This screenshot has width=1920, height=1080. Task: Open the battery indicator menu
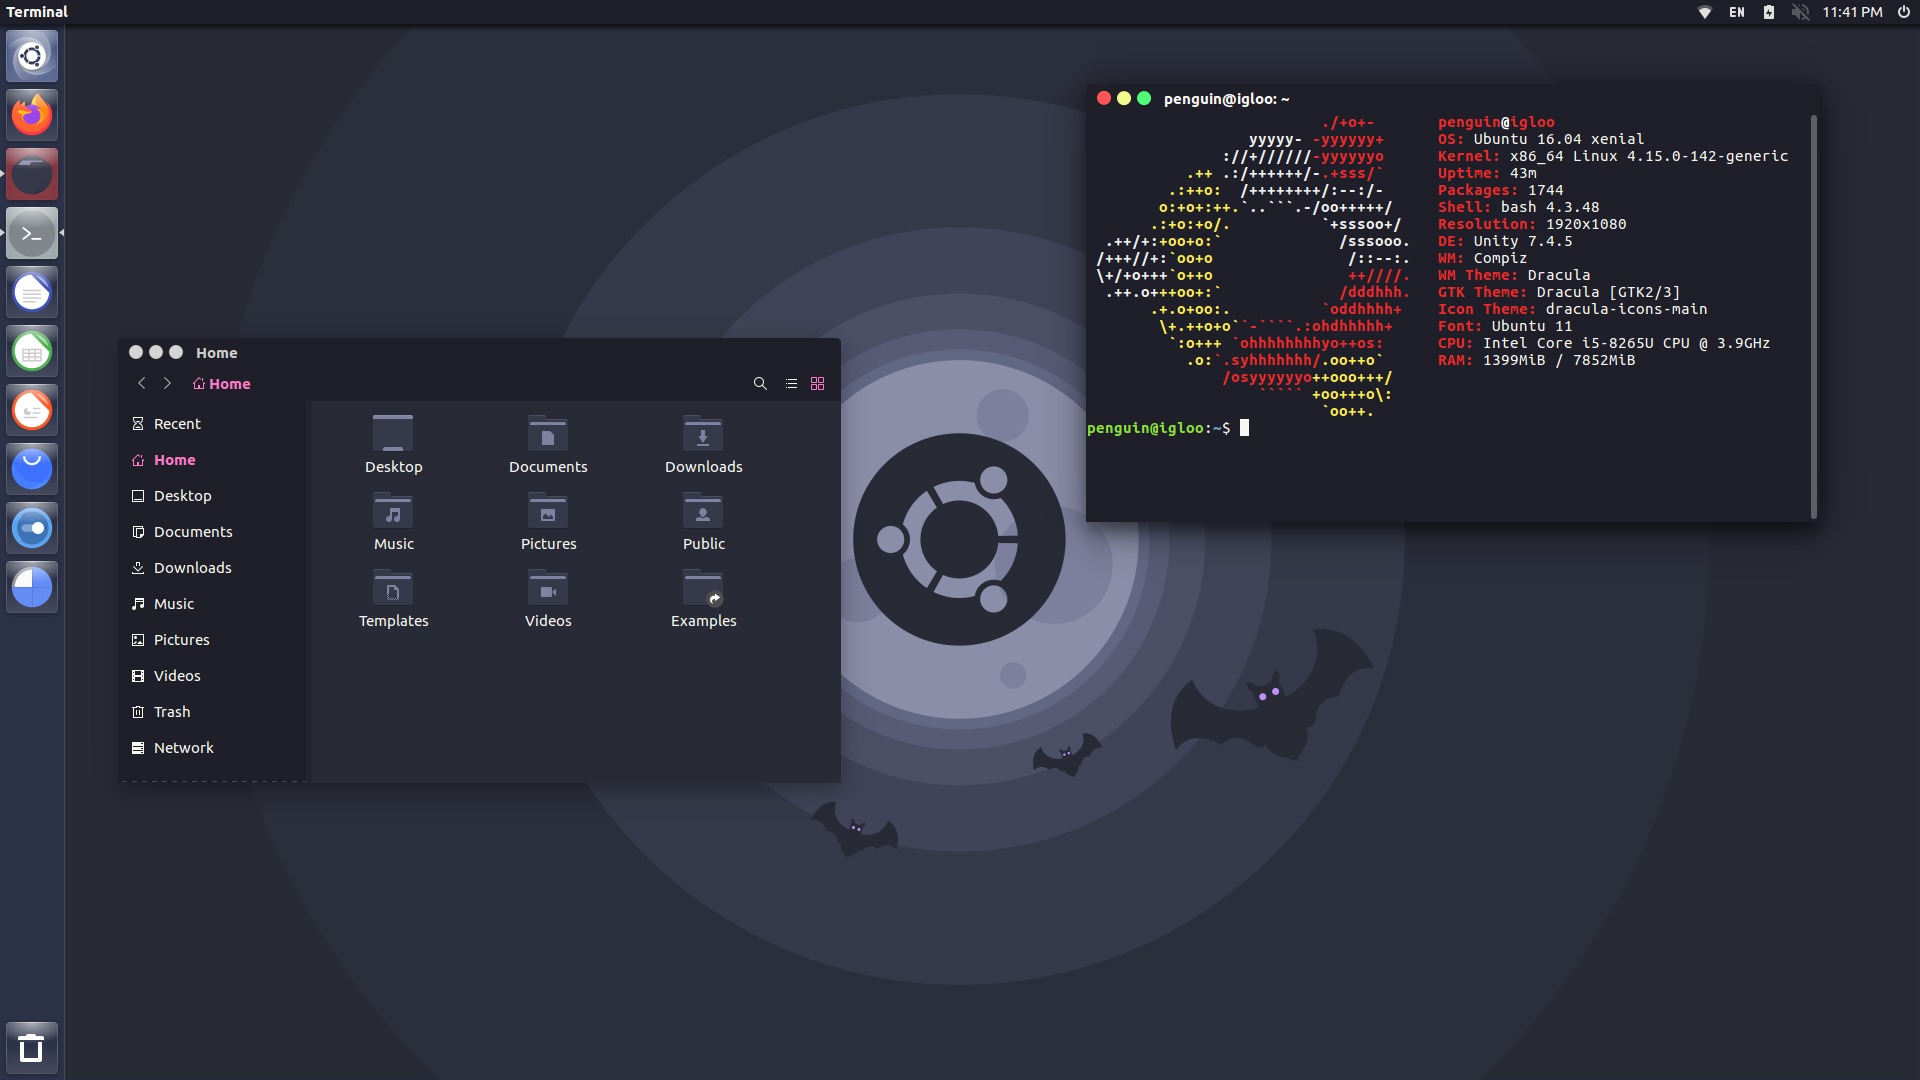[1769, 12]
